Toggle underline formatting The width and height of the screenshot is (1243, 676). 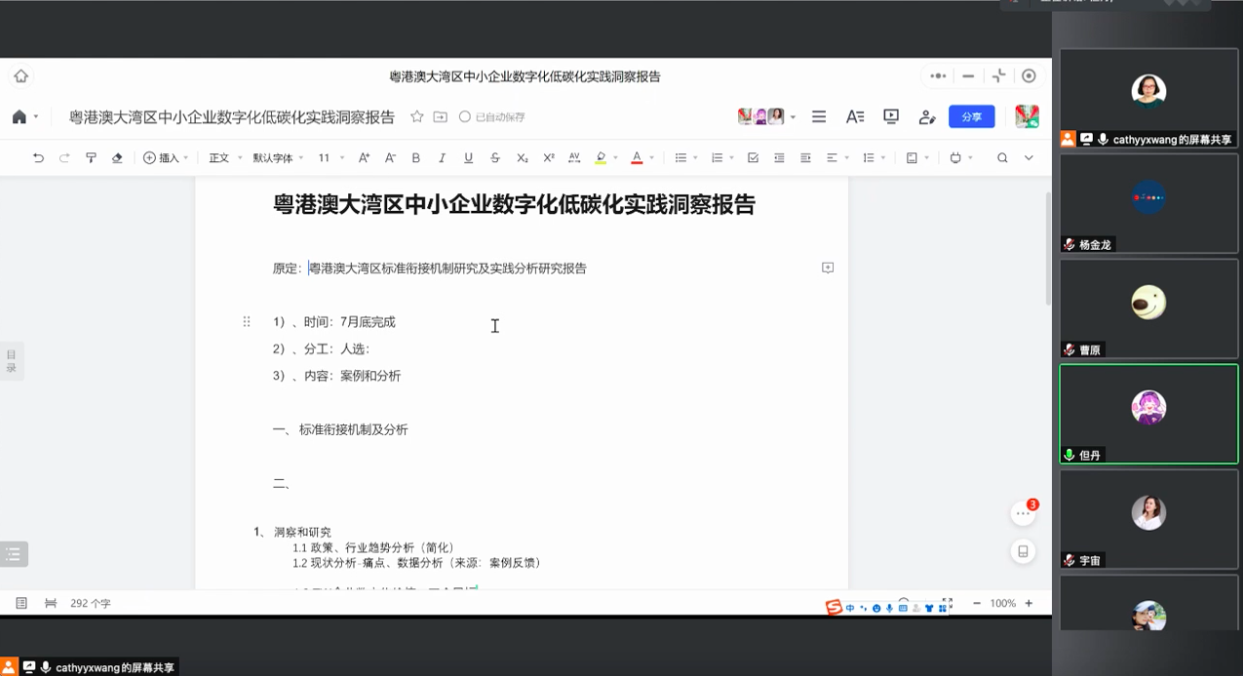click(468, 158)
